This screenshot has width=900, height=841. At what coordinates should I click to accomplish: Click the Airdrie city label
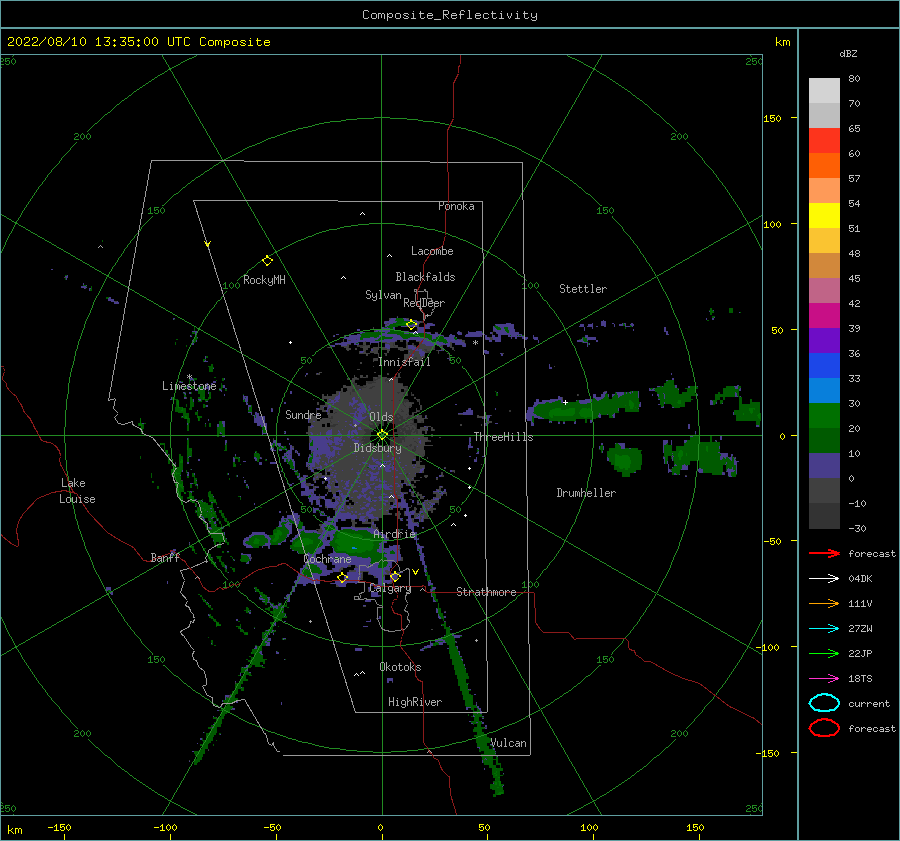(x=394, y=534)
